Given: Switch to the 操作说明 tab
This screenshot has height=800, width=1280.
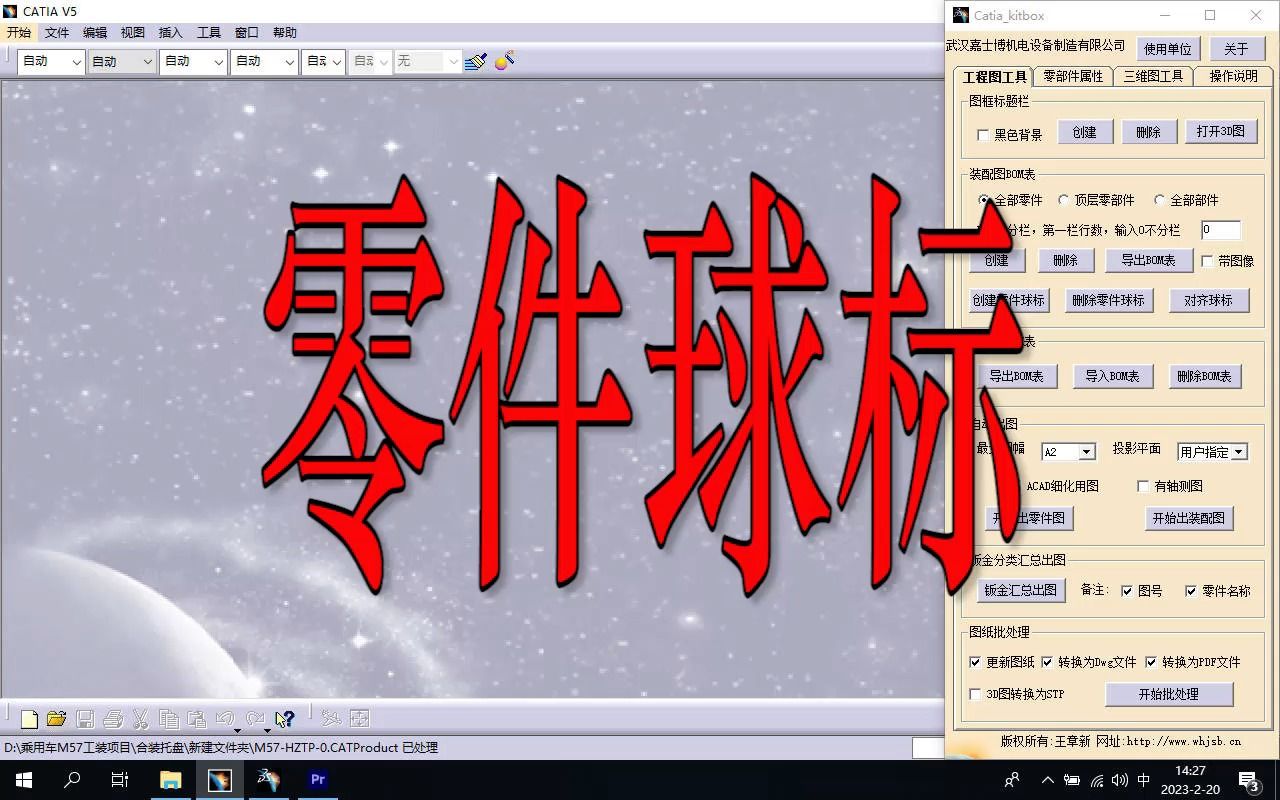Looking at the screenshot, I should click(1234, 76).
